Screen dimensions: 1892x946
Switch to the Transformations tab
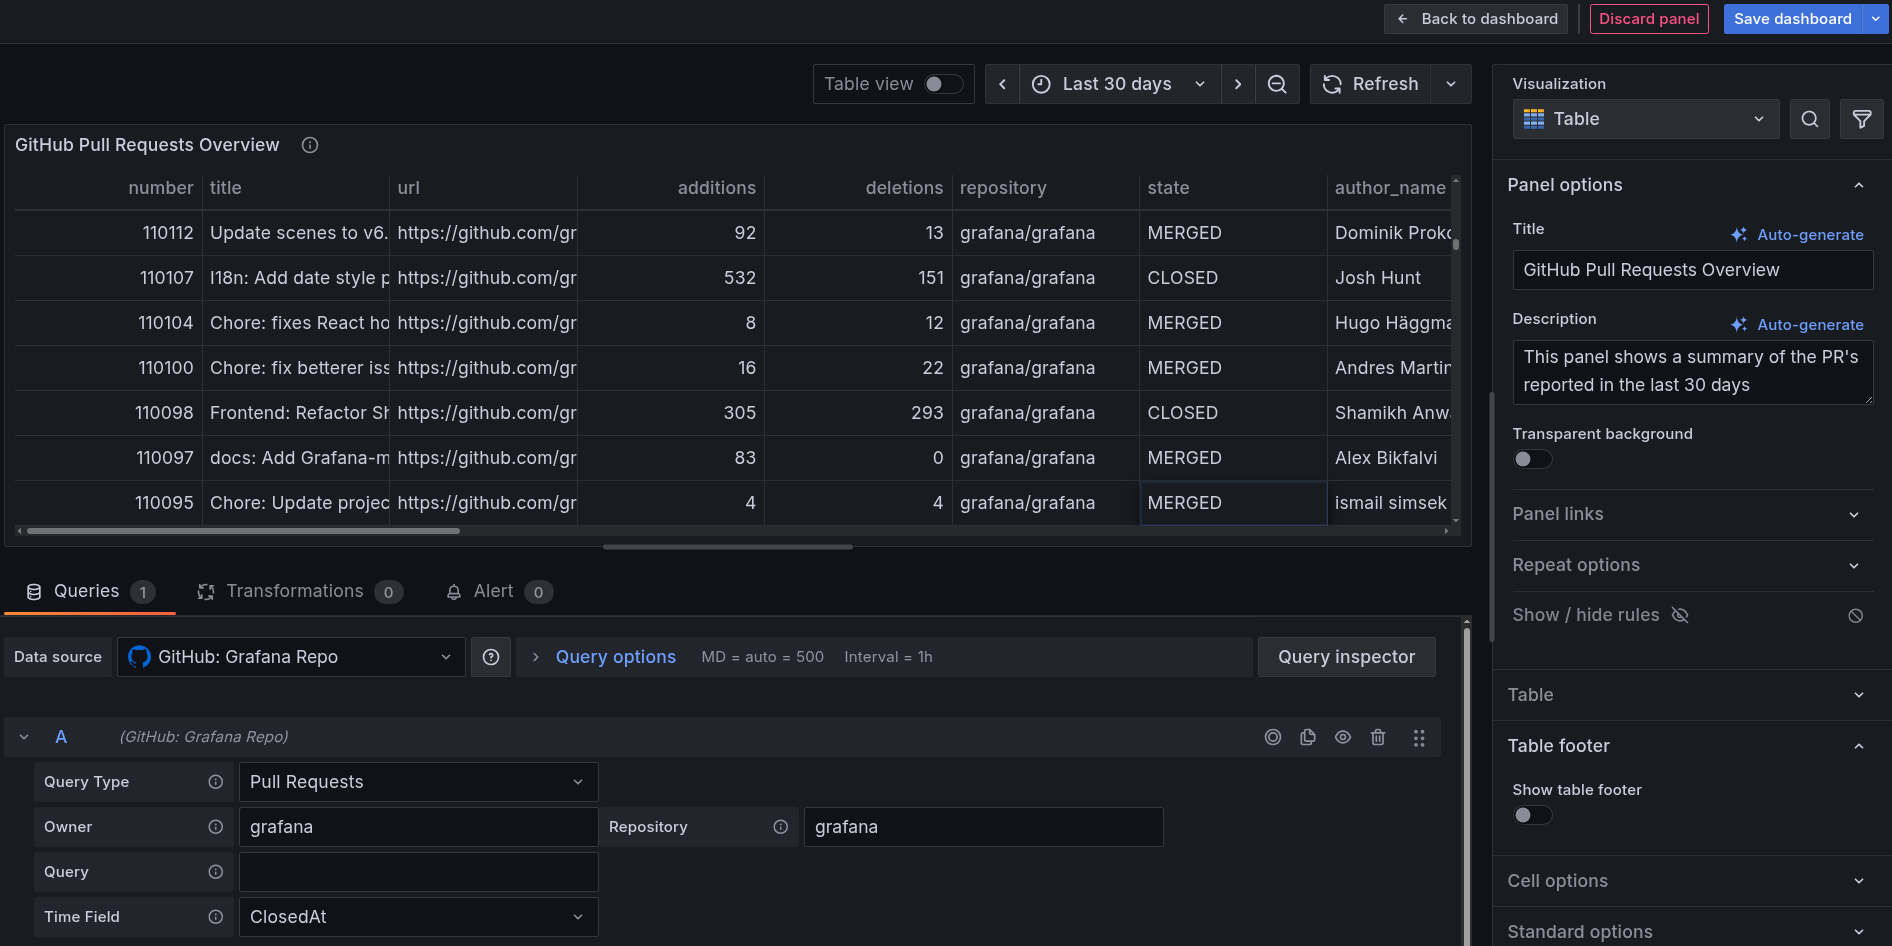[294, 591]
